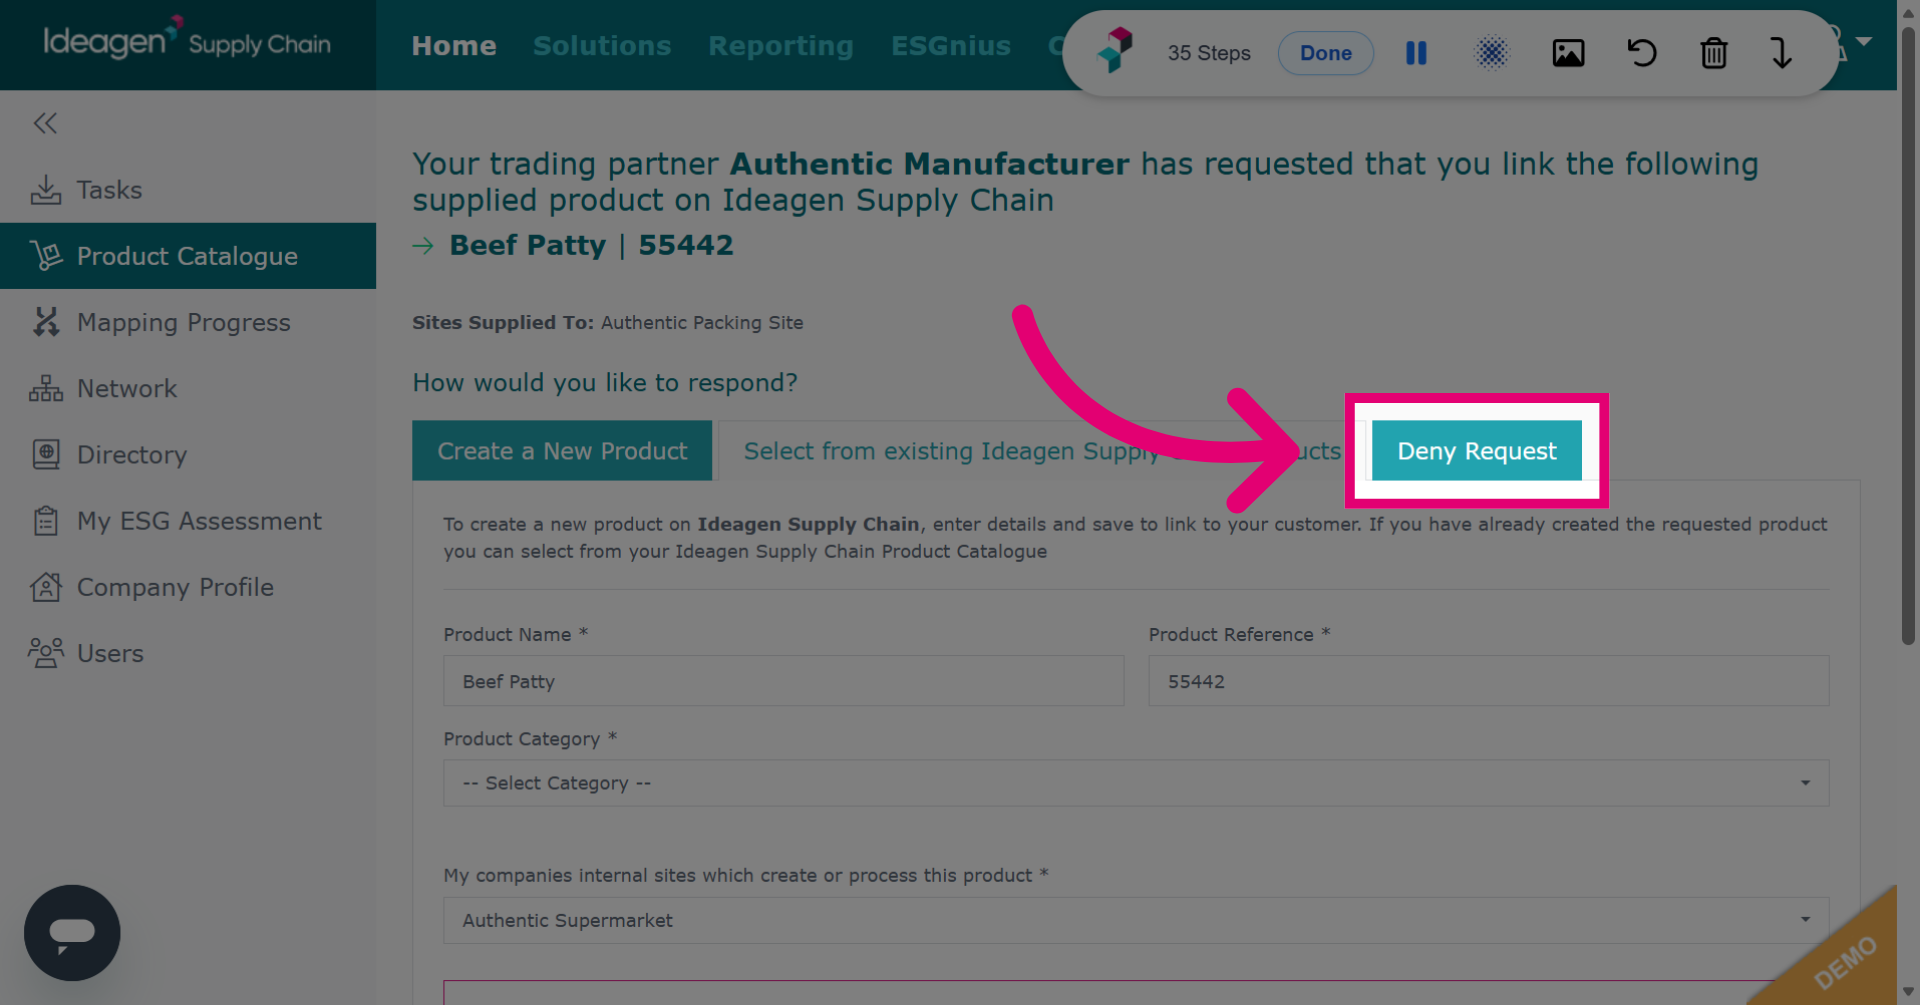Click the screenshot image icon
This screenshot has width=1920, height=1005.
click(1568, 53)
